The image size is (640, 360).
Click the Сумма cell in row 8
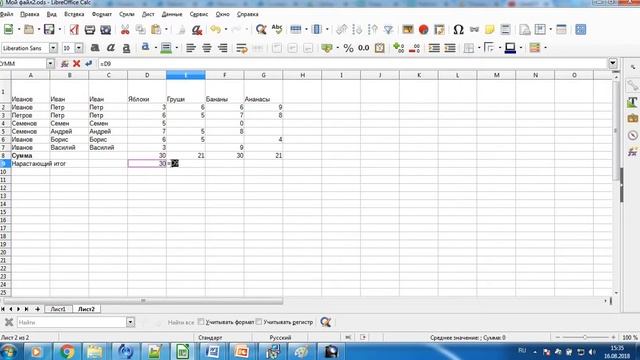(30, 156)
